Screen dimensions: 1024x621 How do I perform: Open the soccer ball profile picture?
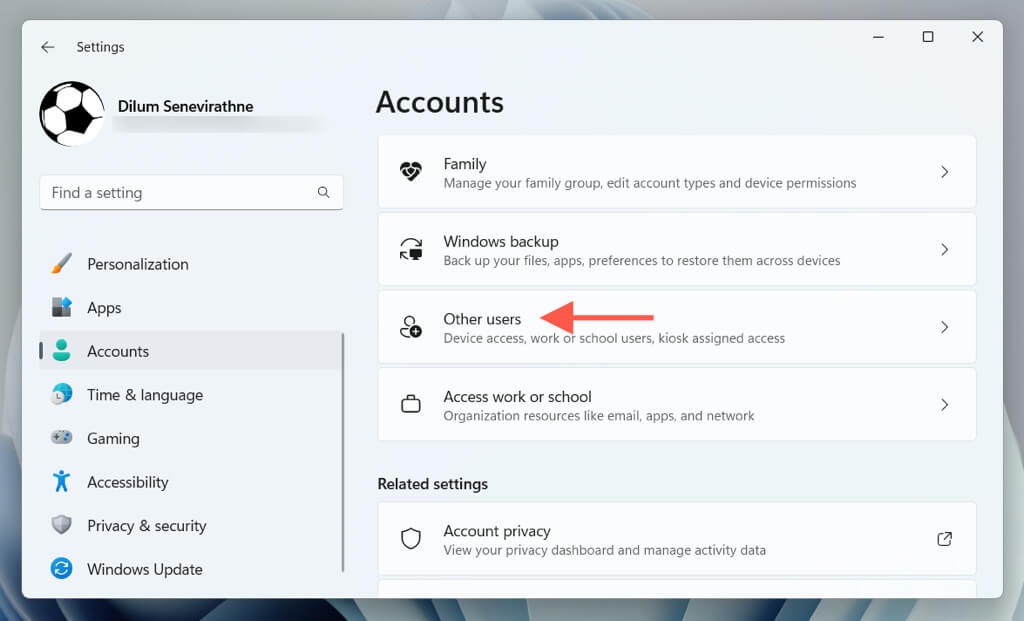72,114
